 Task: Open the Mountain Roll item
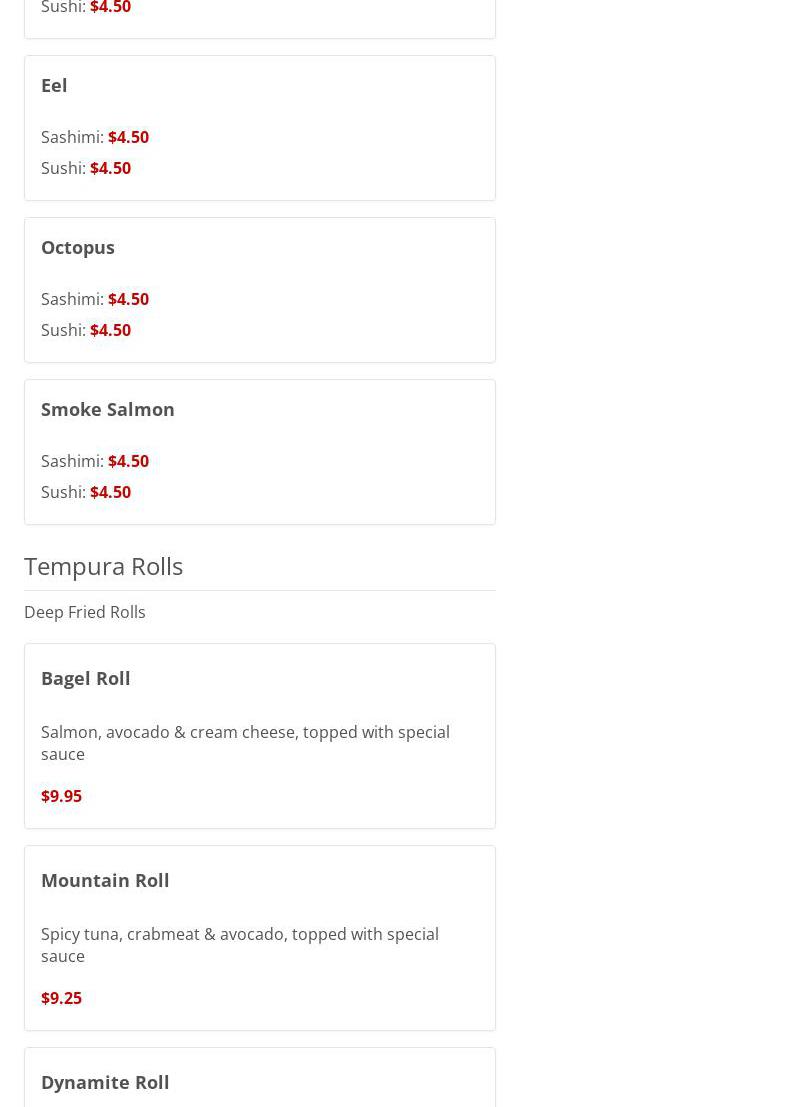point(105,880)
